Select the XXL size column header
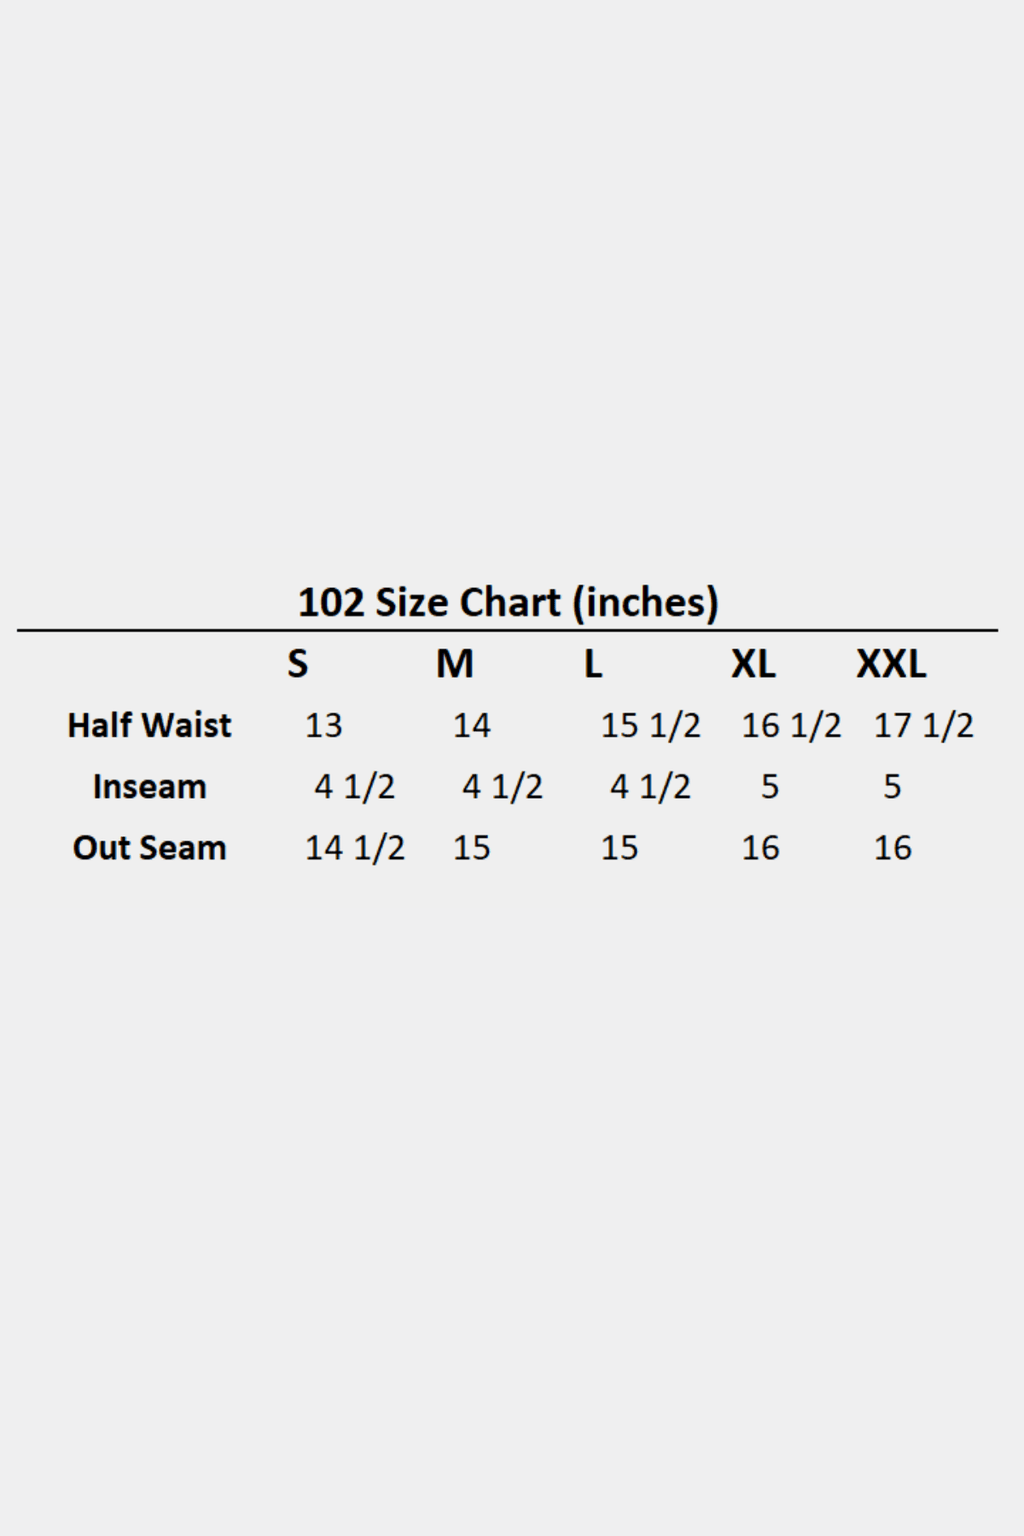This screenshot has width=1024, height=1536. (891, 664)
